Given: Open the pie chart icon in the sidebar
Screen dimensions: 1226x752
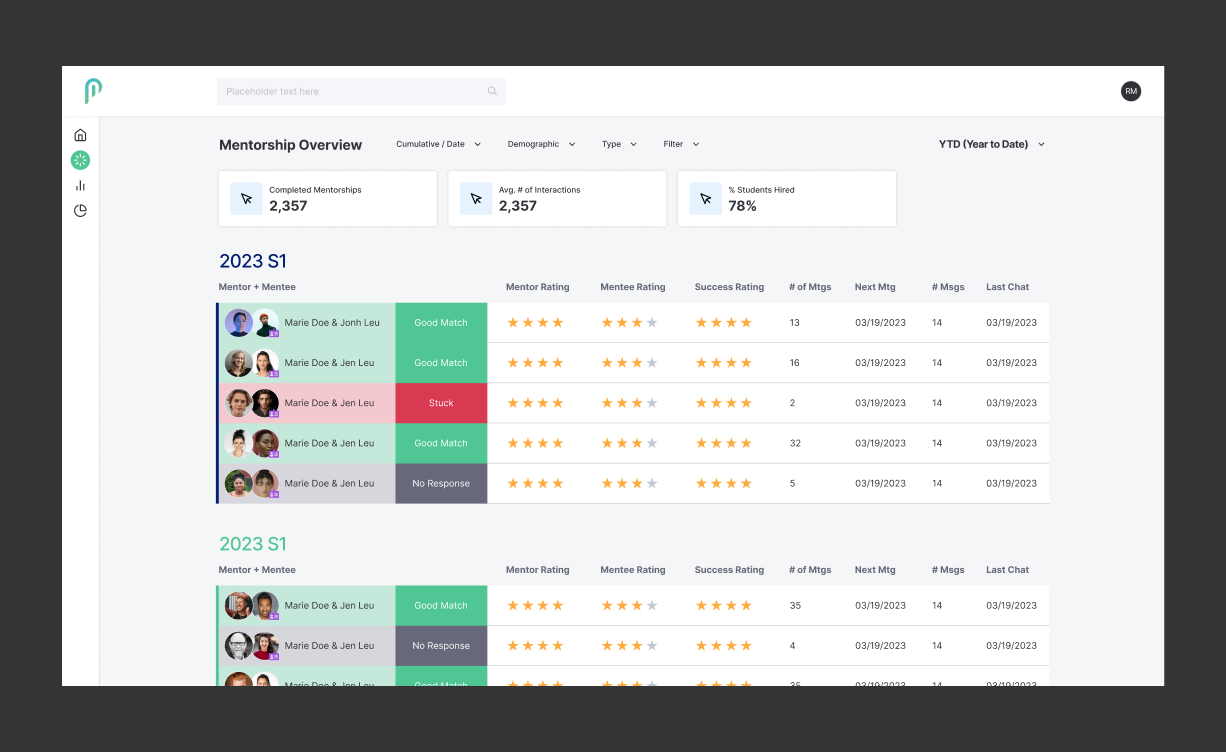Looking at the screenshot, I should point(80,211).
